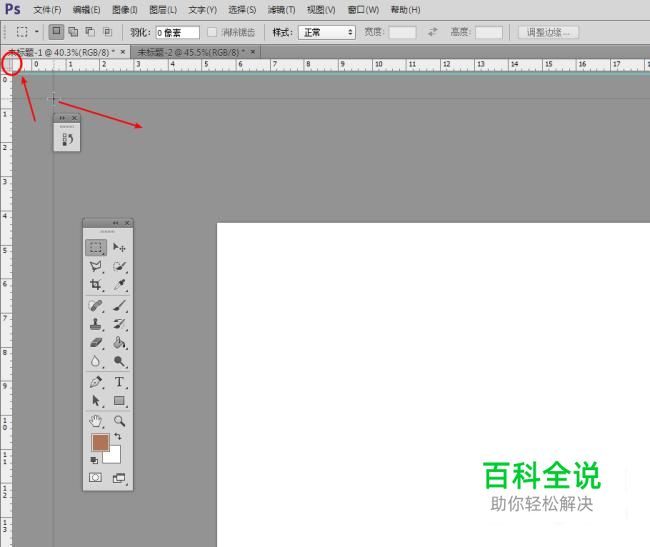Select the Horizontal Type tool
This screenshot has width=650, height=547.
click(x=119, y=382)
